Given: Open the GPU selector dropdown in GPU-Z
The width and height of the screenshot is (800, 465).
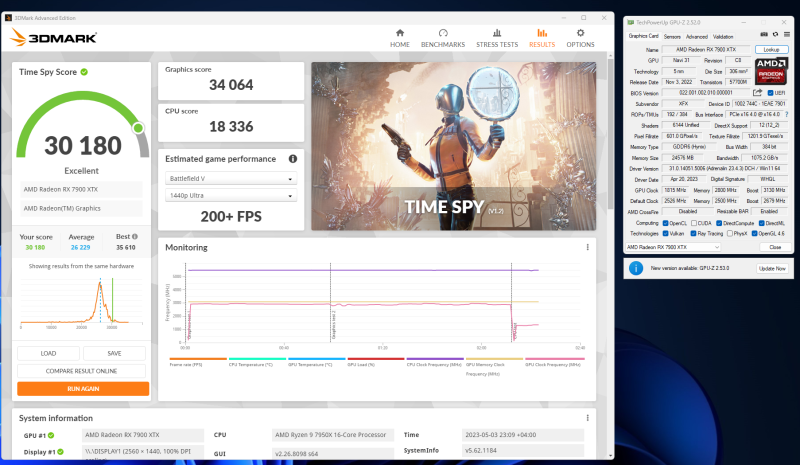Looking at the screenshot, I should [672, 246].
